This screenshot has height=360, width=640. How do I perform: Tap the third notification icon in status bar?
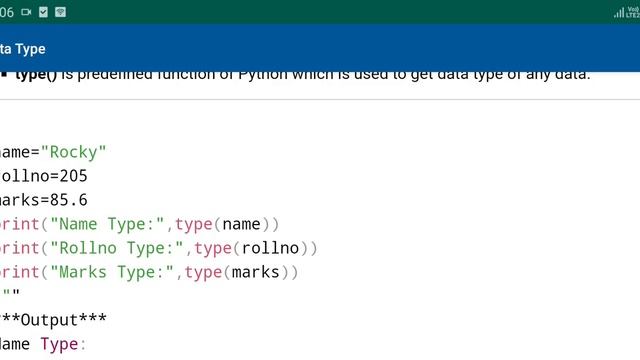(x=60, y=12)
